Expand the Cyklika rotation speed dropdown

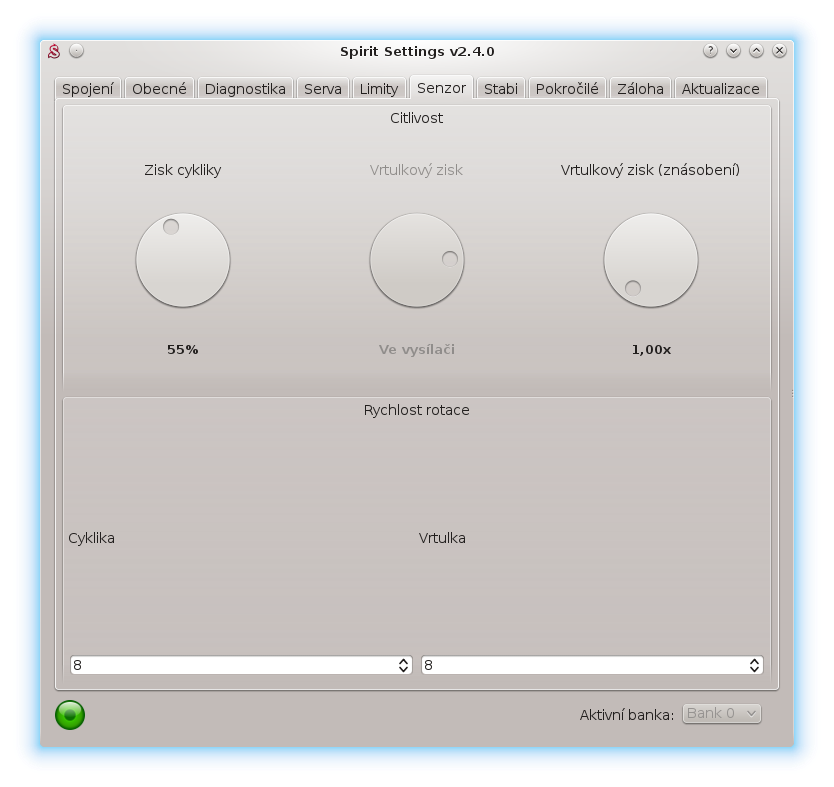tap(241, 665)
